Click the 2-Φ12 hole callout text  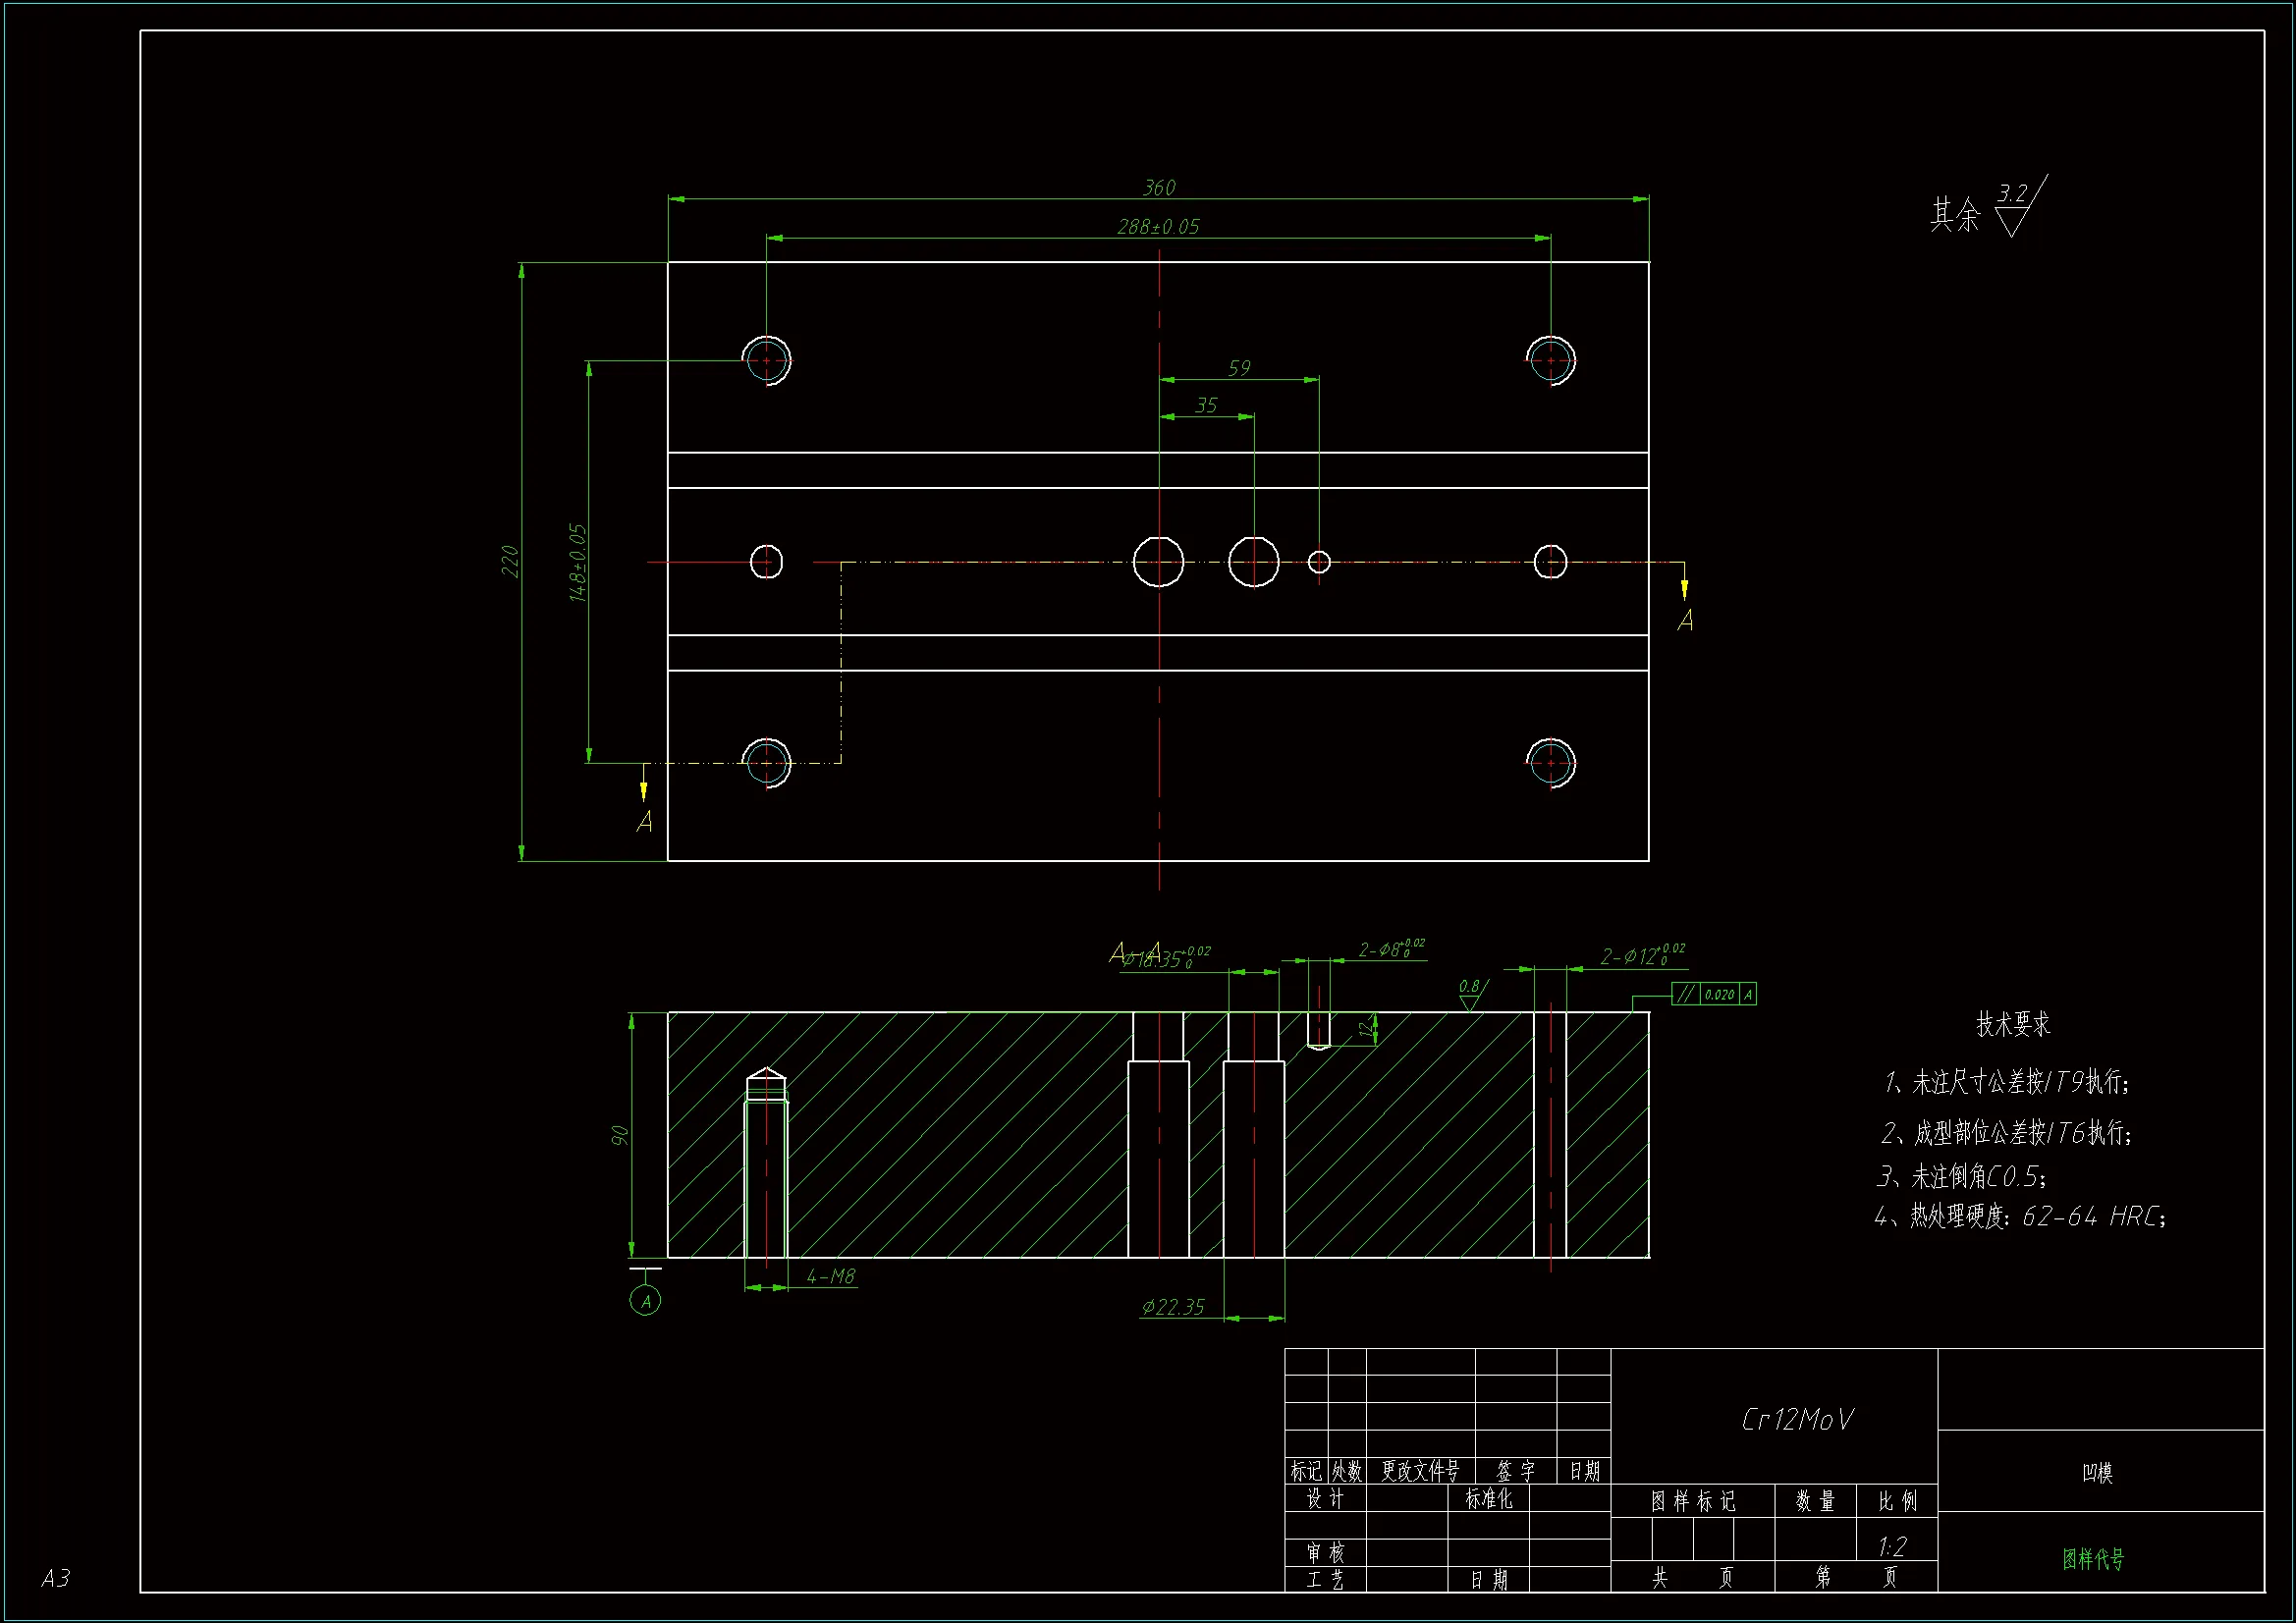pos(1641,956)
